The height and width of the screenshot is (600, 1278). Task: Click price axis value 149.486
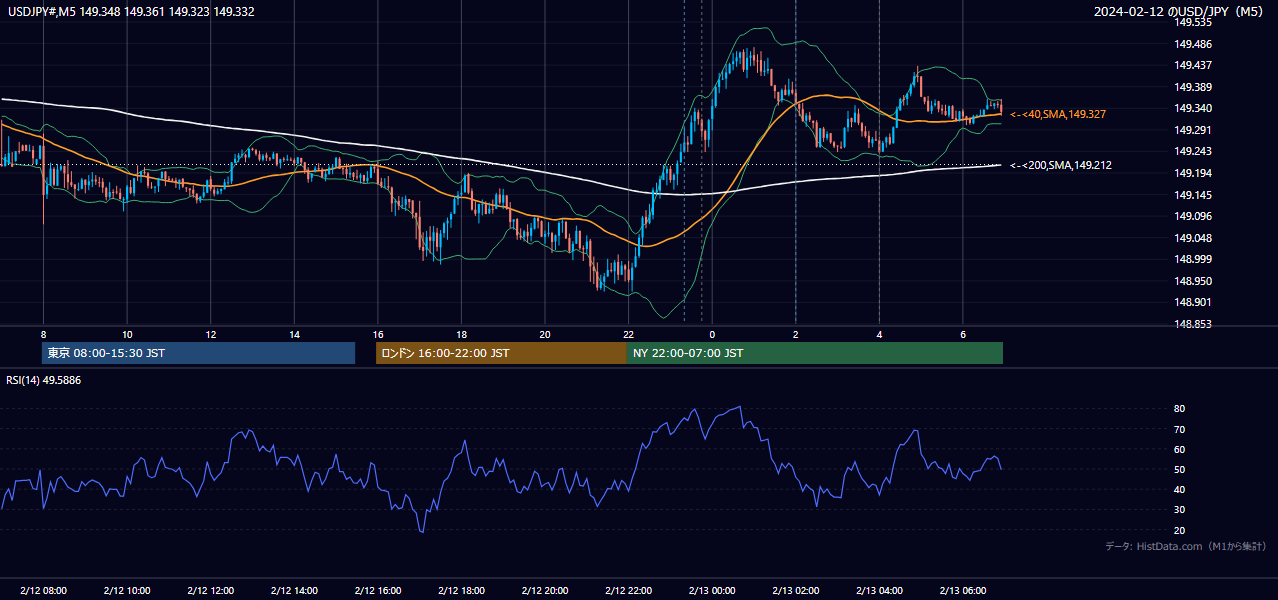(1193, 44)
